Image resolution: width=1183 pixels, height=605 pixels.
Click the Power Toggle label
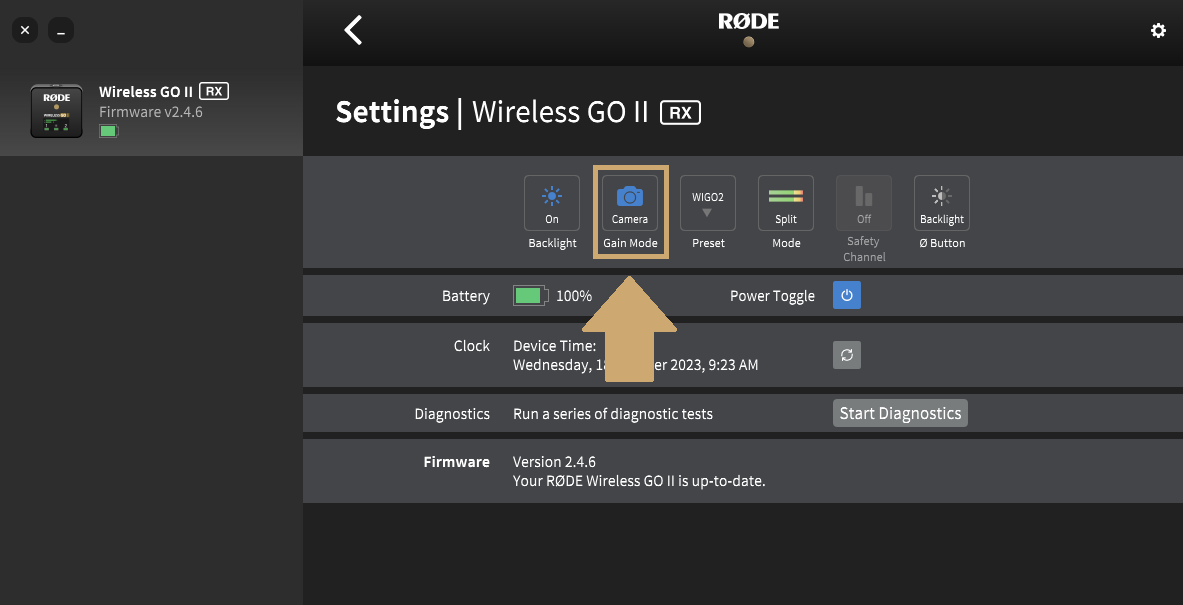coord(773,296)
